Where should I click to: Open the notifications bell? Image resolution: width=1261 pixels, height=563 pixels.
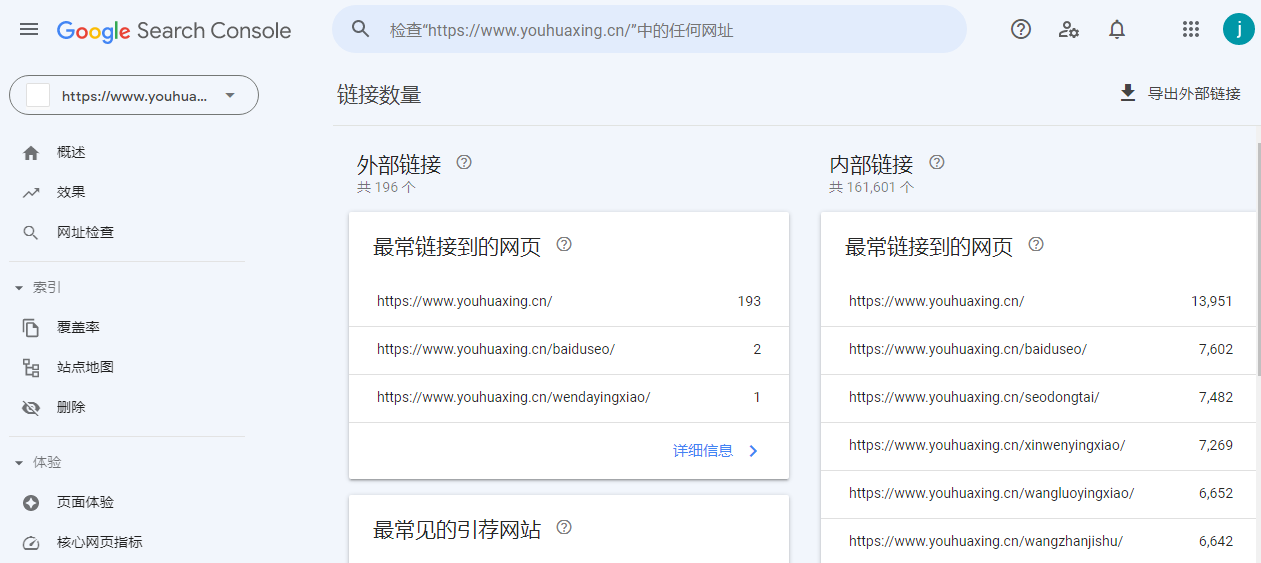1117,29
